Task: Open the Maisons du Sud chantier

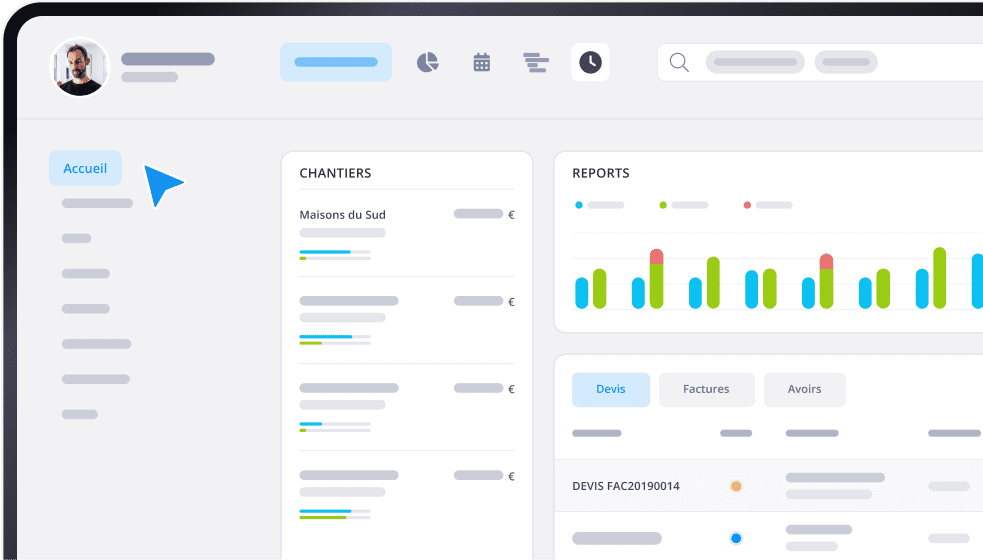Action: coord(342,214)
